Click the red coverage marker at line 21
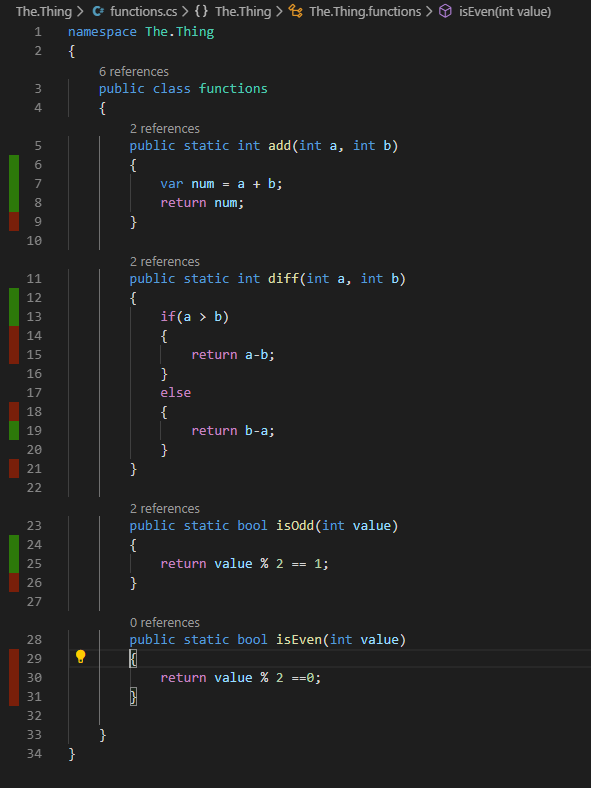Image resolution: width=591 pixels, height=788 pixels. point(14,468)
